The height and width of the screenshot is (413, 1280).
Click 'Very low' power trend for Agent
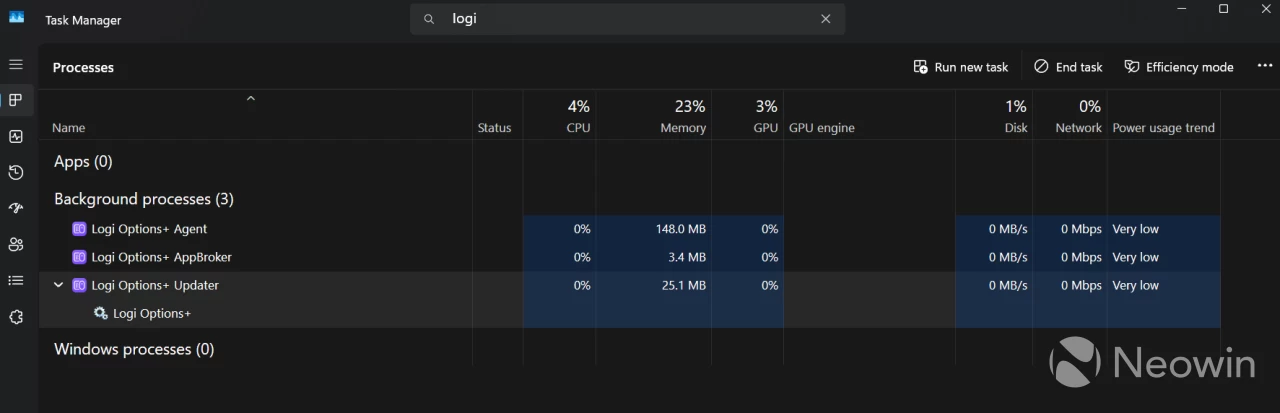1136,229
